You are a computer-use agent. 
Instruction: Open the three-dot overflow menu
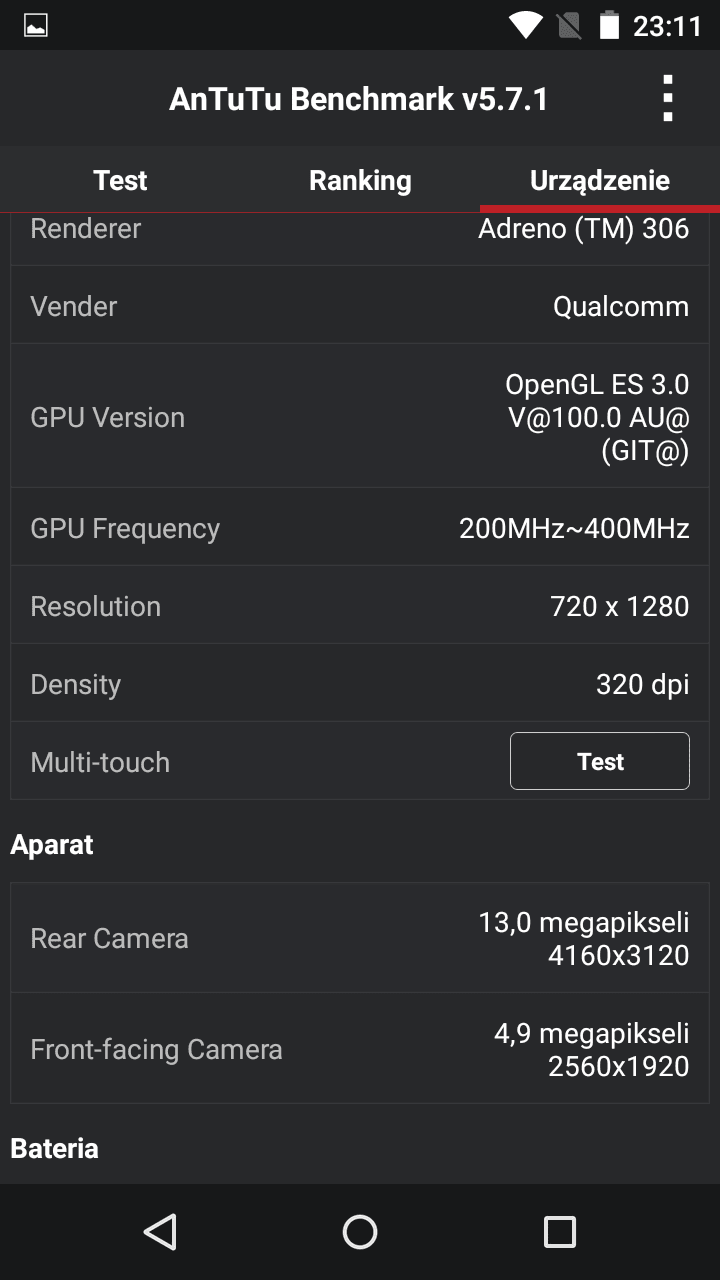point(667,99)
